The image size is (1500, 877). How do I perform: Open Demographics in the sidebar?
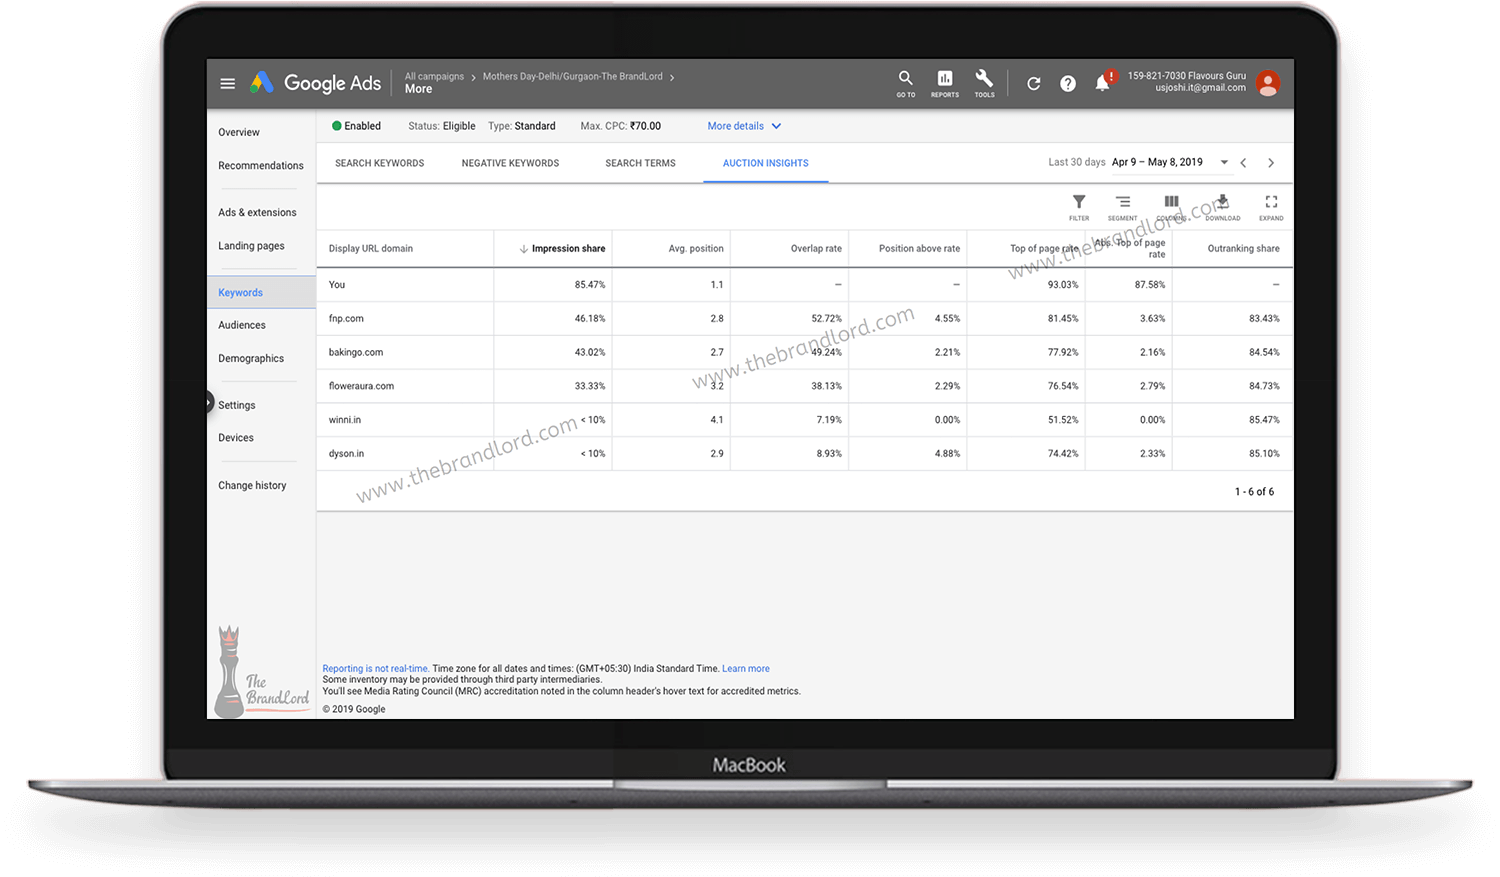[251, 358]
